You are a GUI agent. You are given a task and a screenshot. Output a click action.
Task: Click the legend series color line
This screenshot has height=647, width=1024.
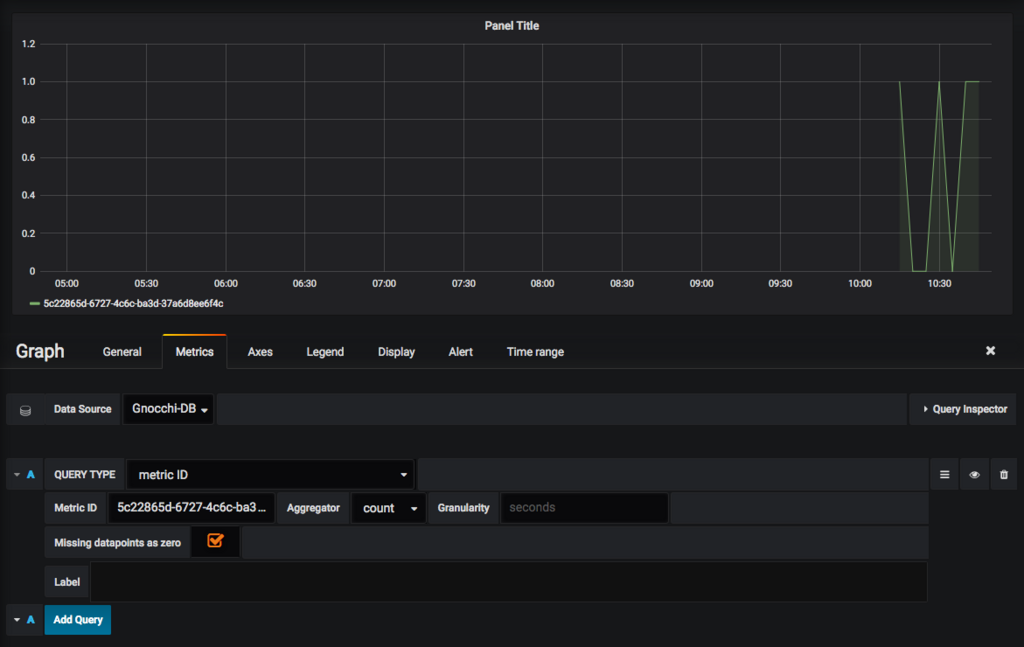click(x=35, y=304)
